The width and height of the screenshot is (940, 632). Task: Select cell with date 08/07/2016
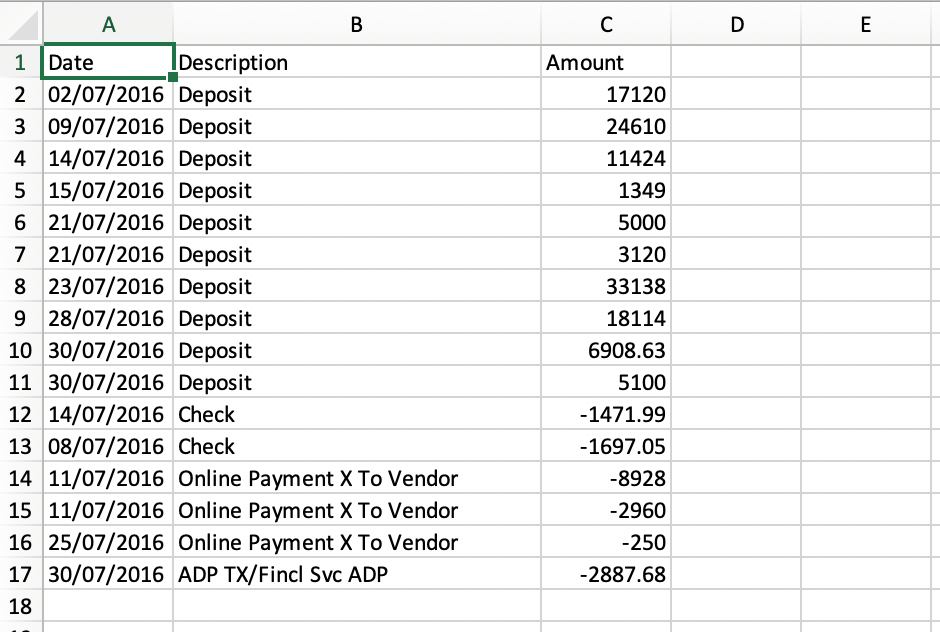(x=108, y=446)
